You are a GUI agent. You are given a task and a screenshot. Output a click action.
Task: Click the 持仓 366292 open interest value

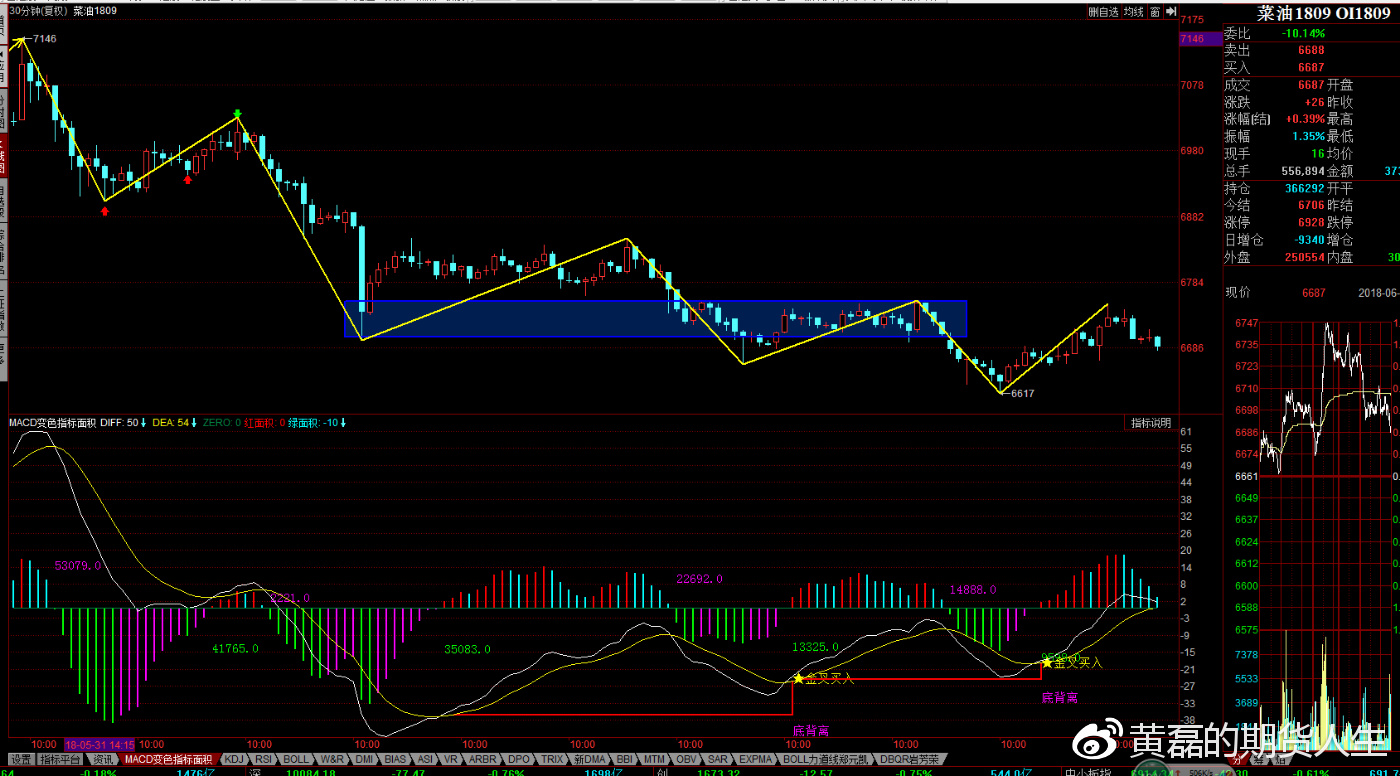1305,188
